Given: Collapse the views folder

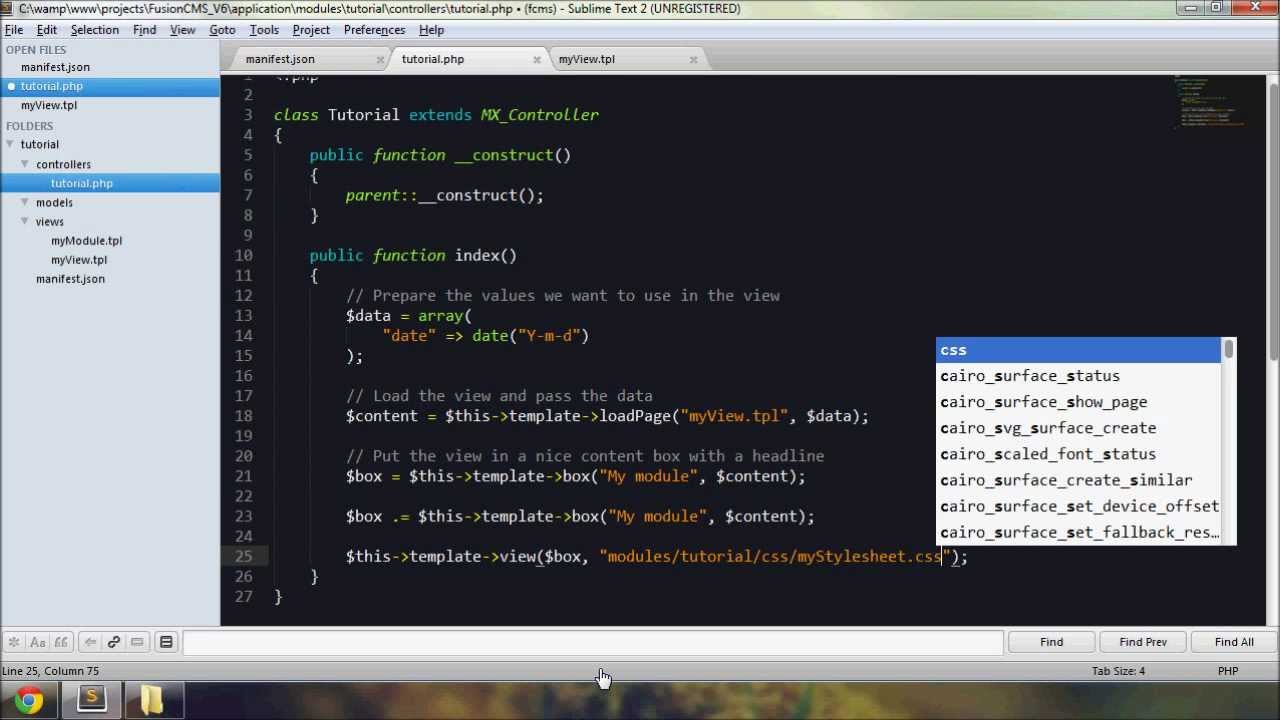Looking at the screenshot, I should [25, 221].
